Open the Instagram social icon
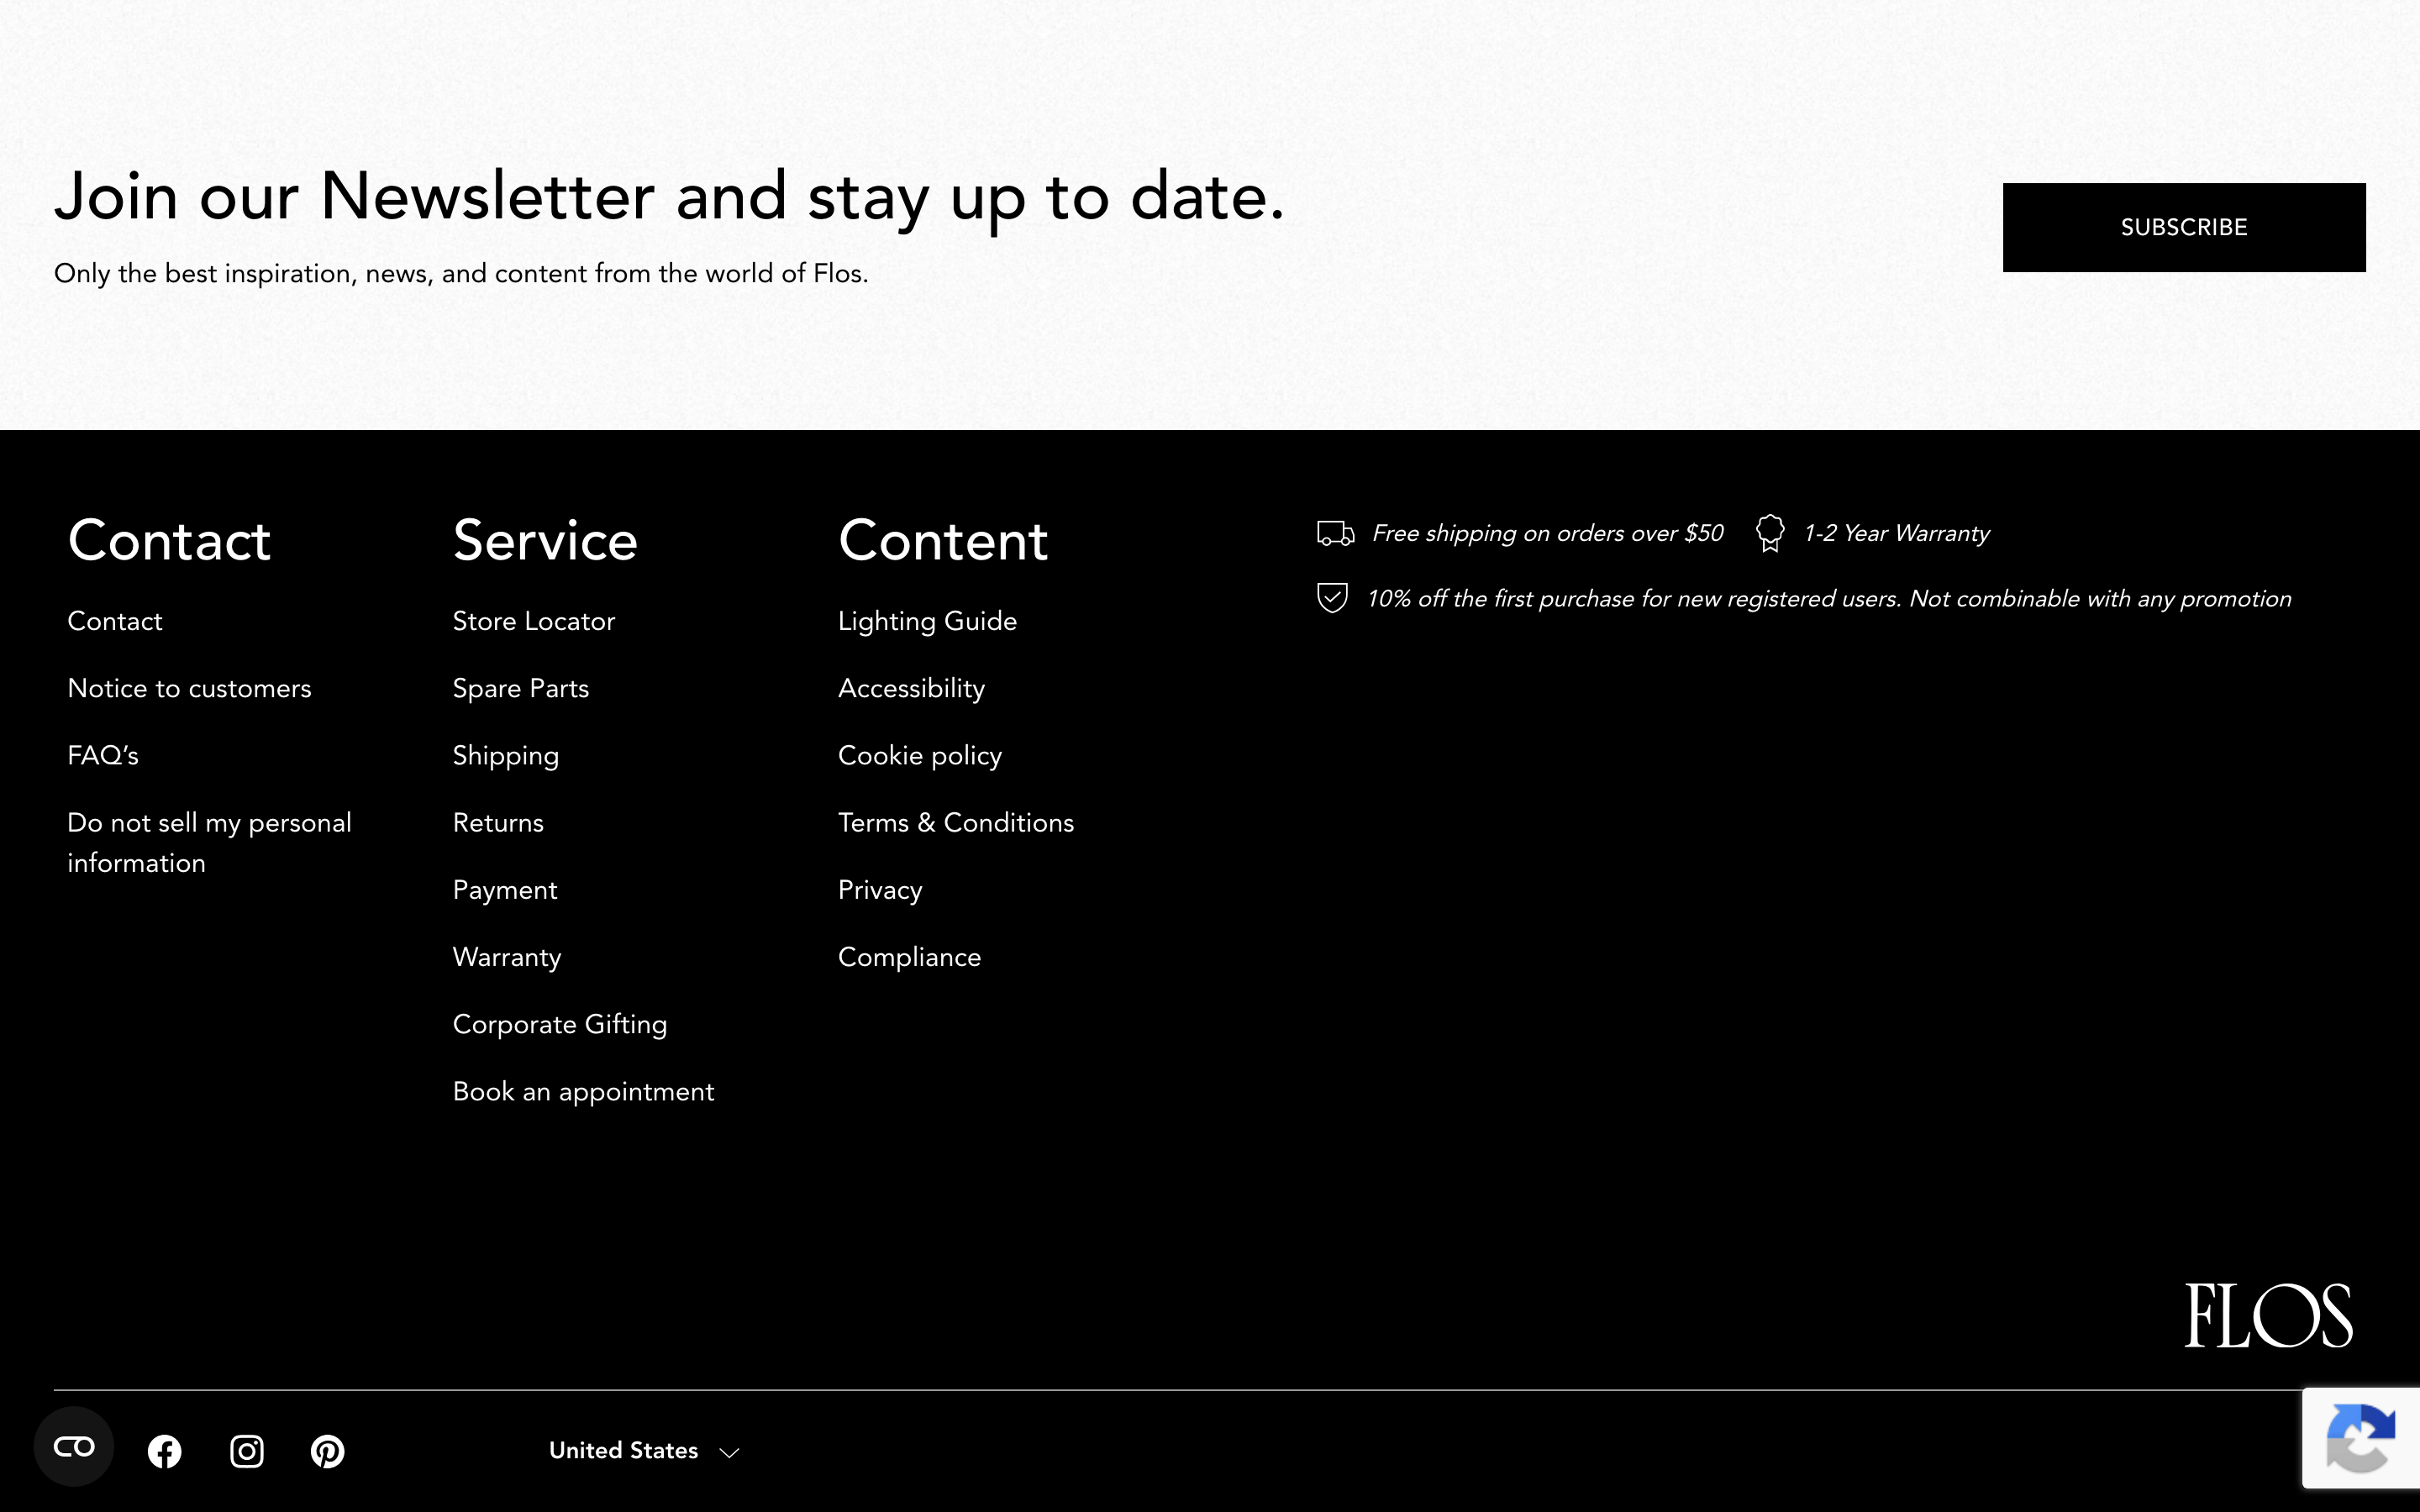Viewport: 2420px width, 1512px height. pyautogui.click(x=247, y=1451)
